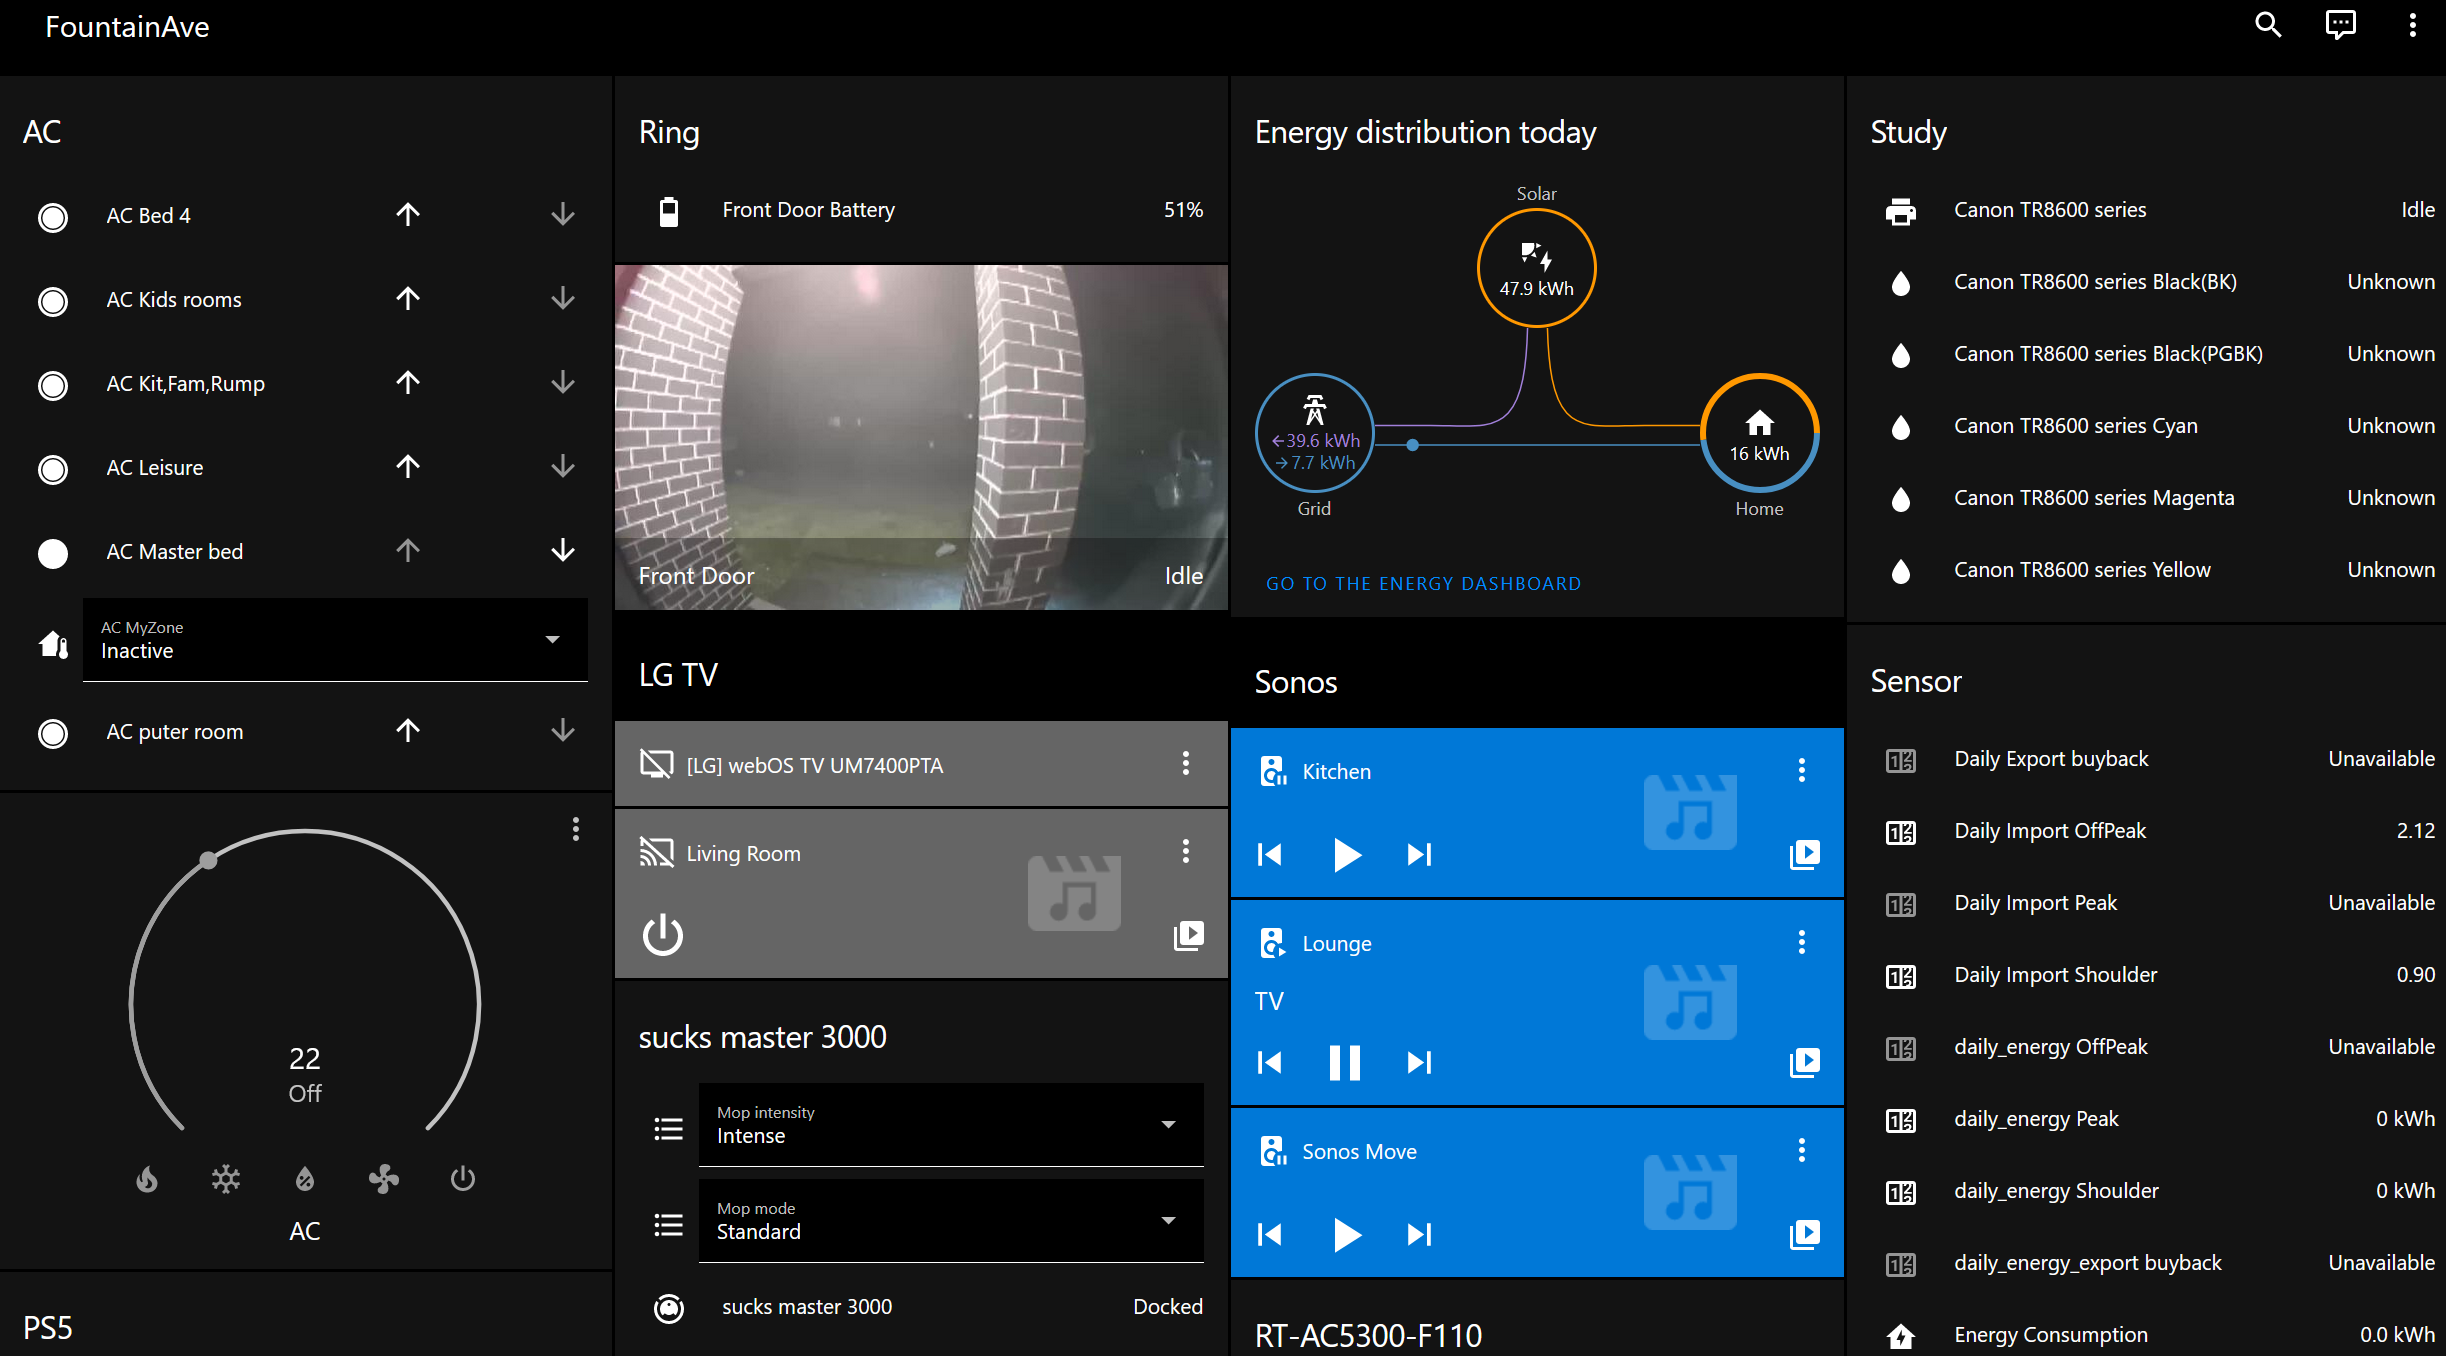Click the Home energy circle

tap(1759, 432)
